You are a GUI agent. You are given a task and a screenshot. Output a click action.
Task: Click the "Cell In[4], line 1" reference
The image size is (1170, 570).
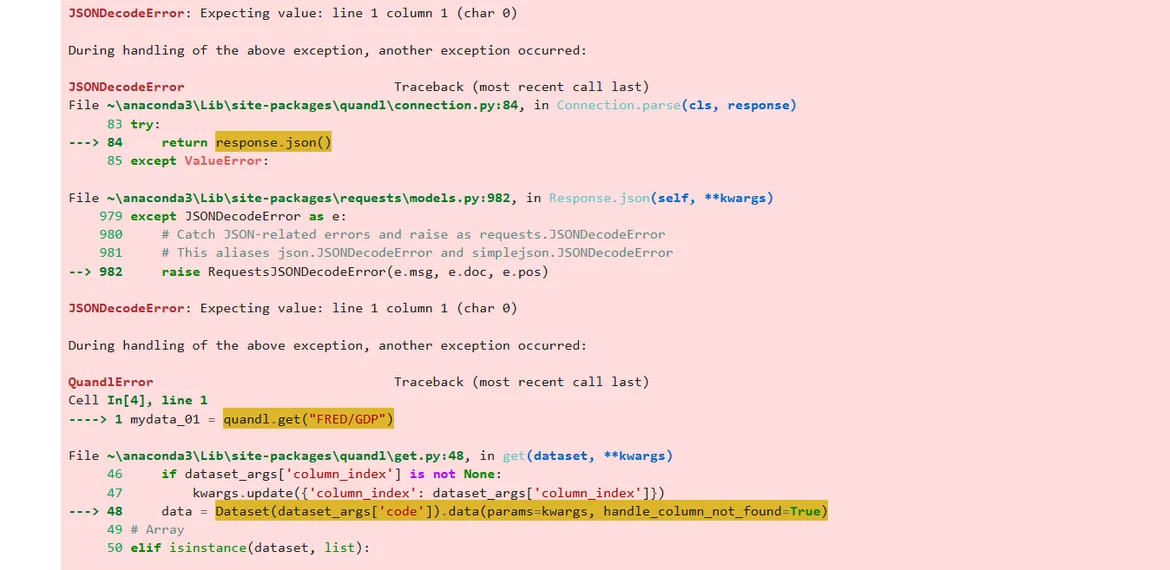tap(138, 400)
